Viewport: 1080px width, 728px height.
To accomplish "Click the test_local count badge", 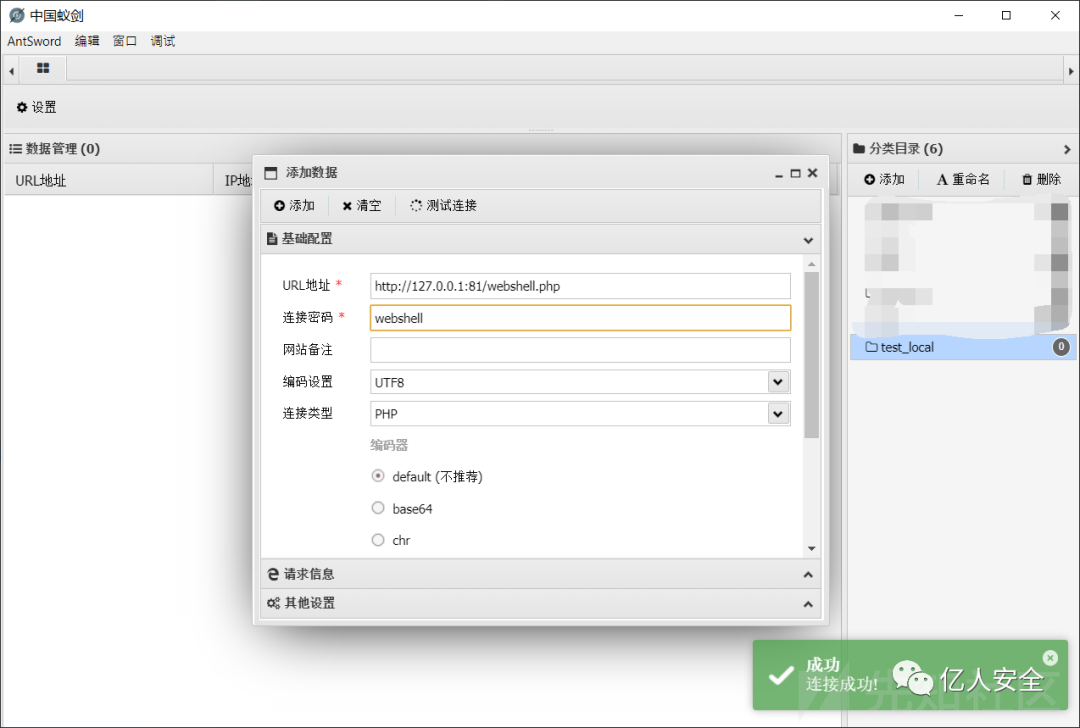I will (1061, 347).
